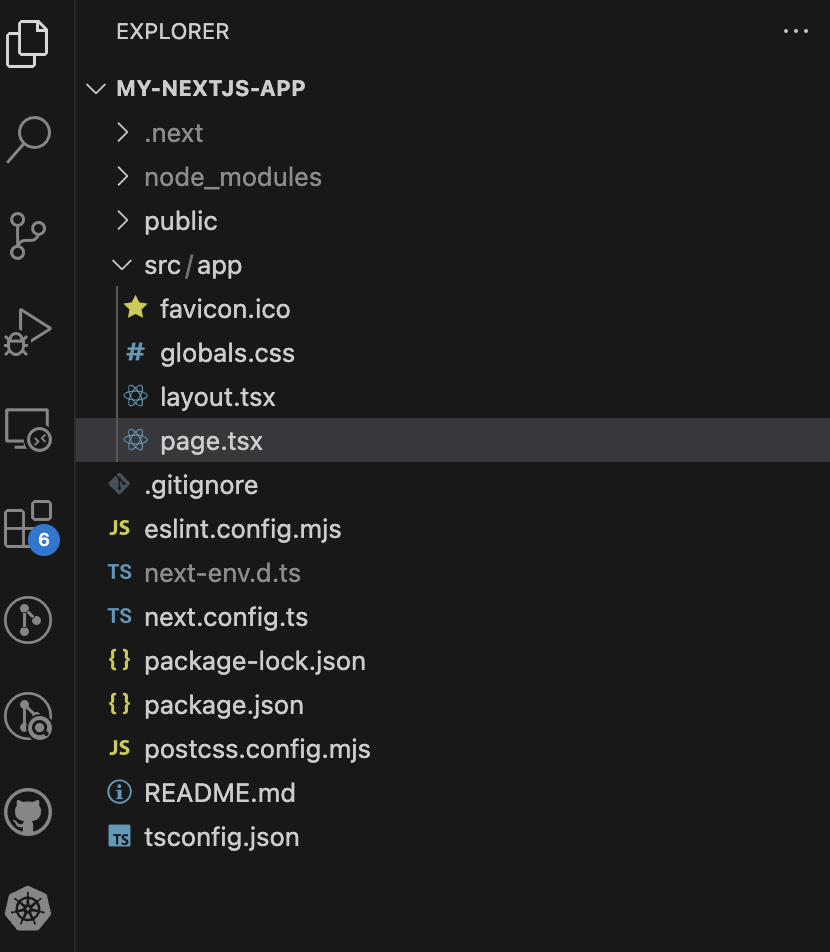The width and height of the screenshot is (830, 952).
Task: Open the Explorer view in activity bar
Action: (x=27, y=43)
